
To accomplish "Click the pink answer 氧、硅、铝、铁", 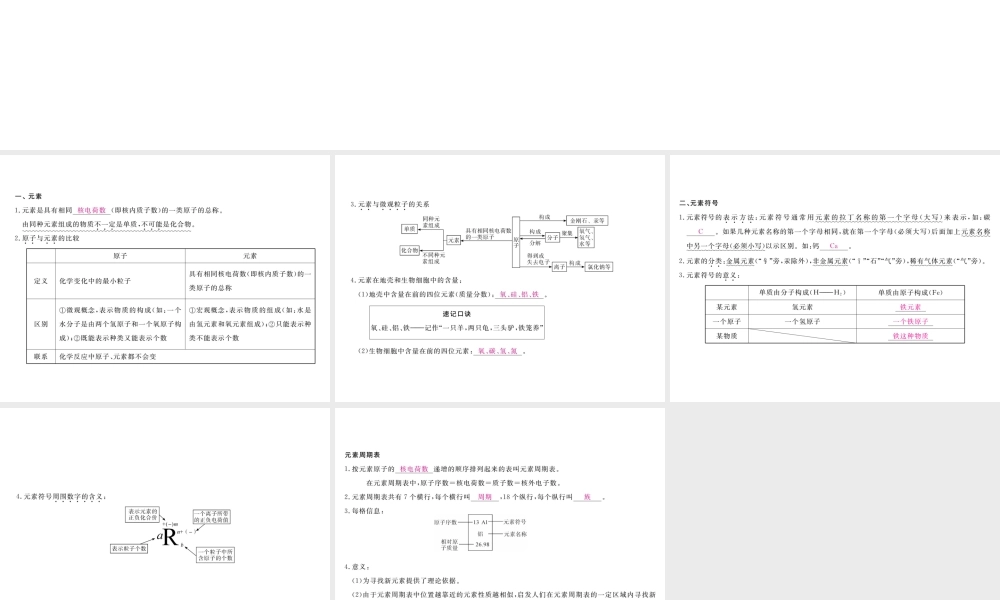I will pyautogui.click(x=519, y=295).
